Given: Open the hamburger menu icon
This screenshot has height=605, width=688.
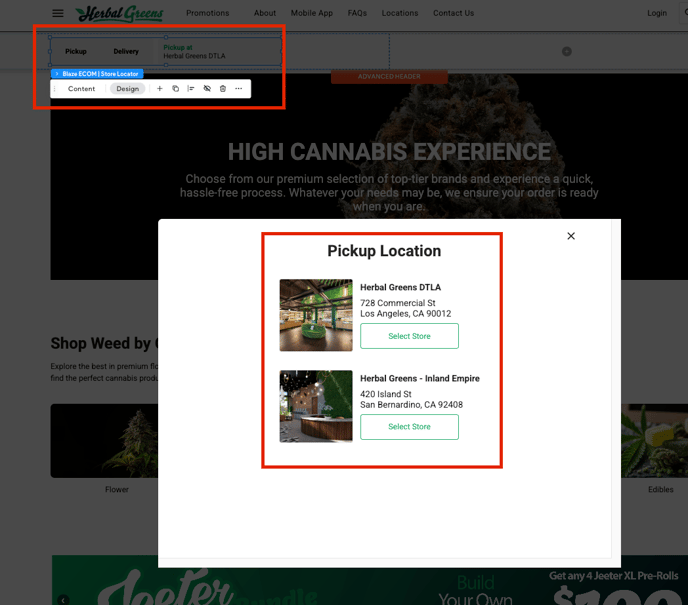Looking at the screenshot, I should tap(57, 13).
